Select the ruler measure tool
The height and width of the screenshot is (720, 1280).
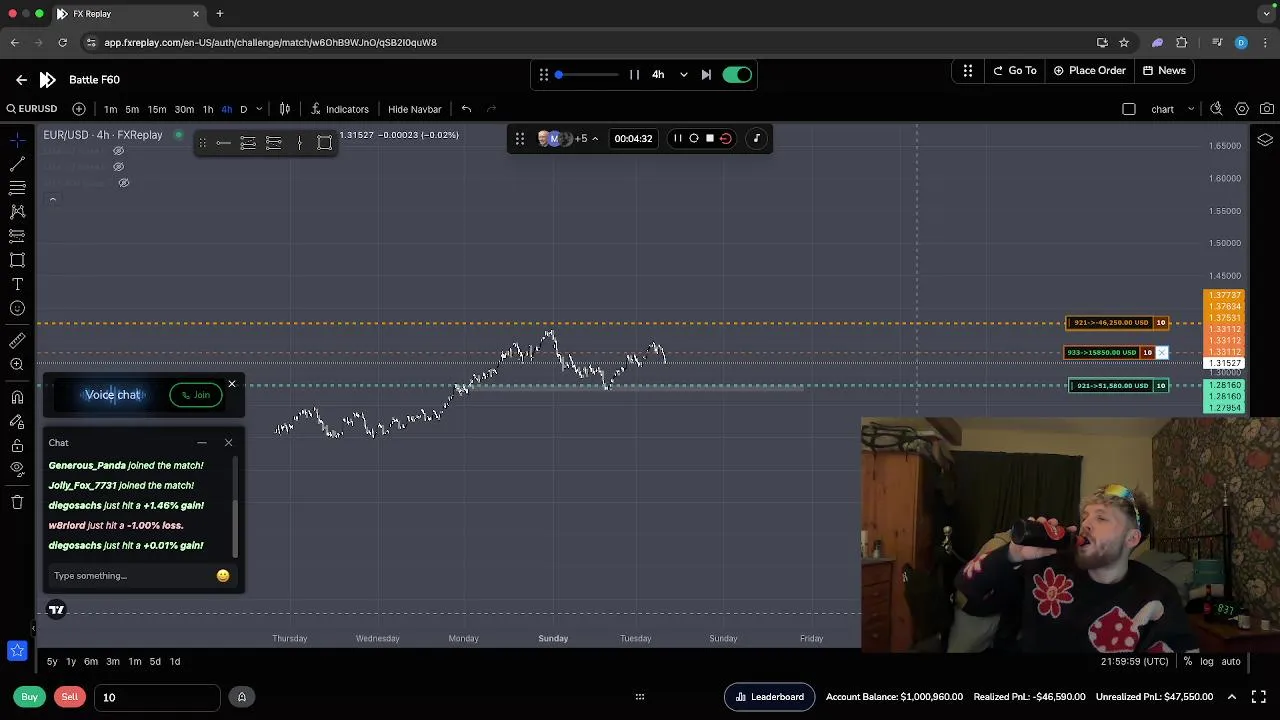17,341
